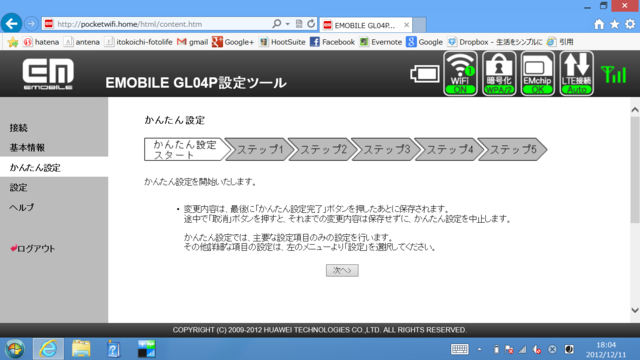
Task: Open 引用 bookmark
Action: pyautogui.click(x=560, y=42)
